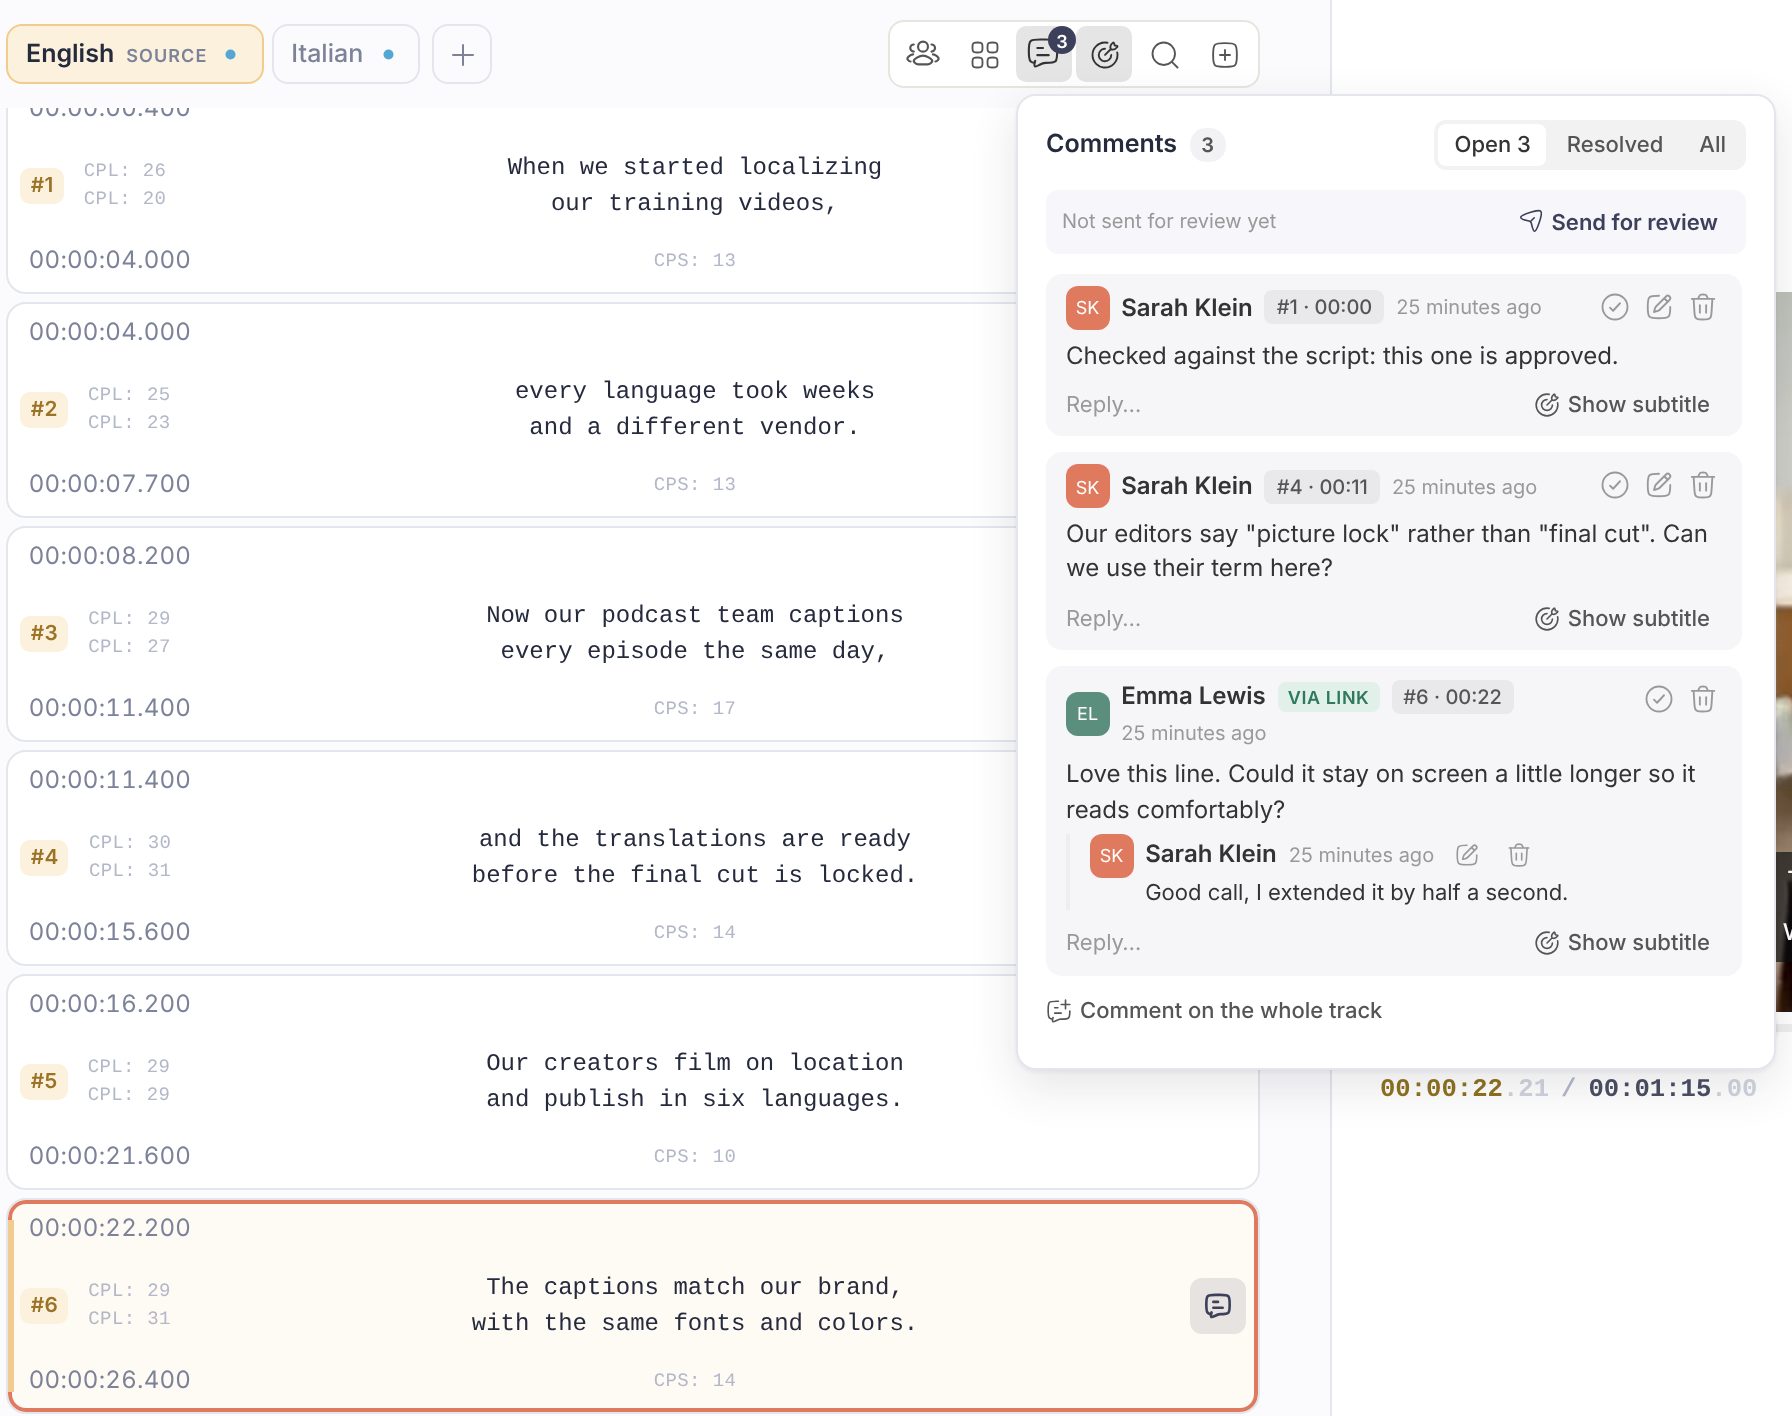Open the collaborators icon in toolbar

[923, 54]
